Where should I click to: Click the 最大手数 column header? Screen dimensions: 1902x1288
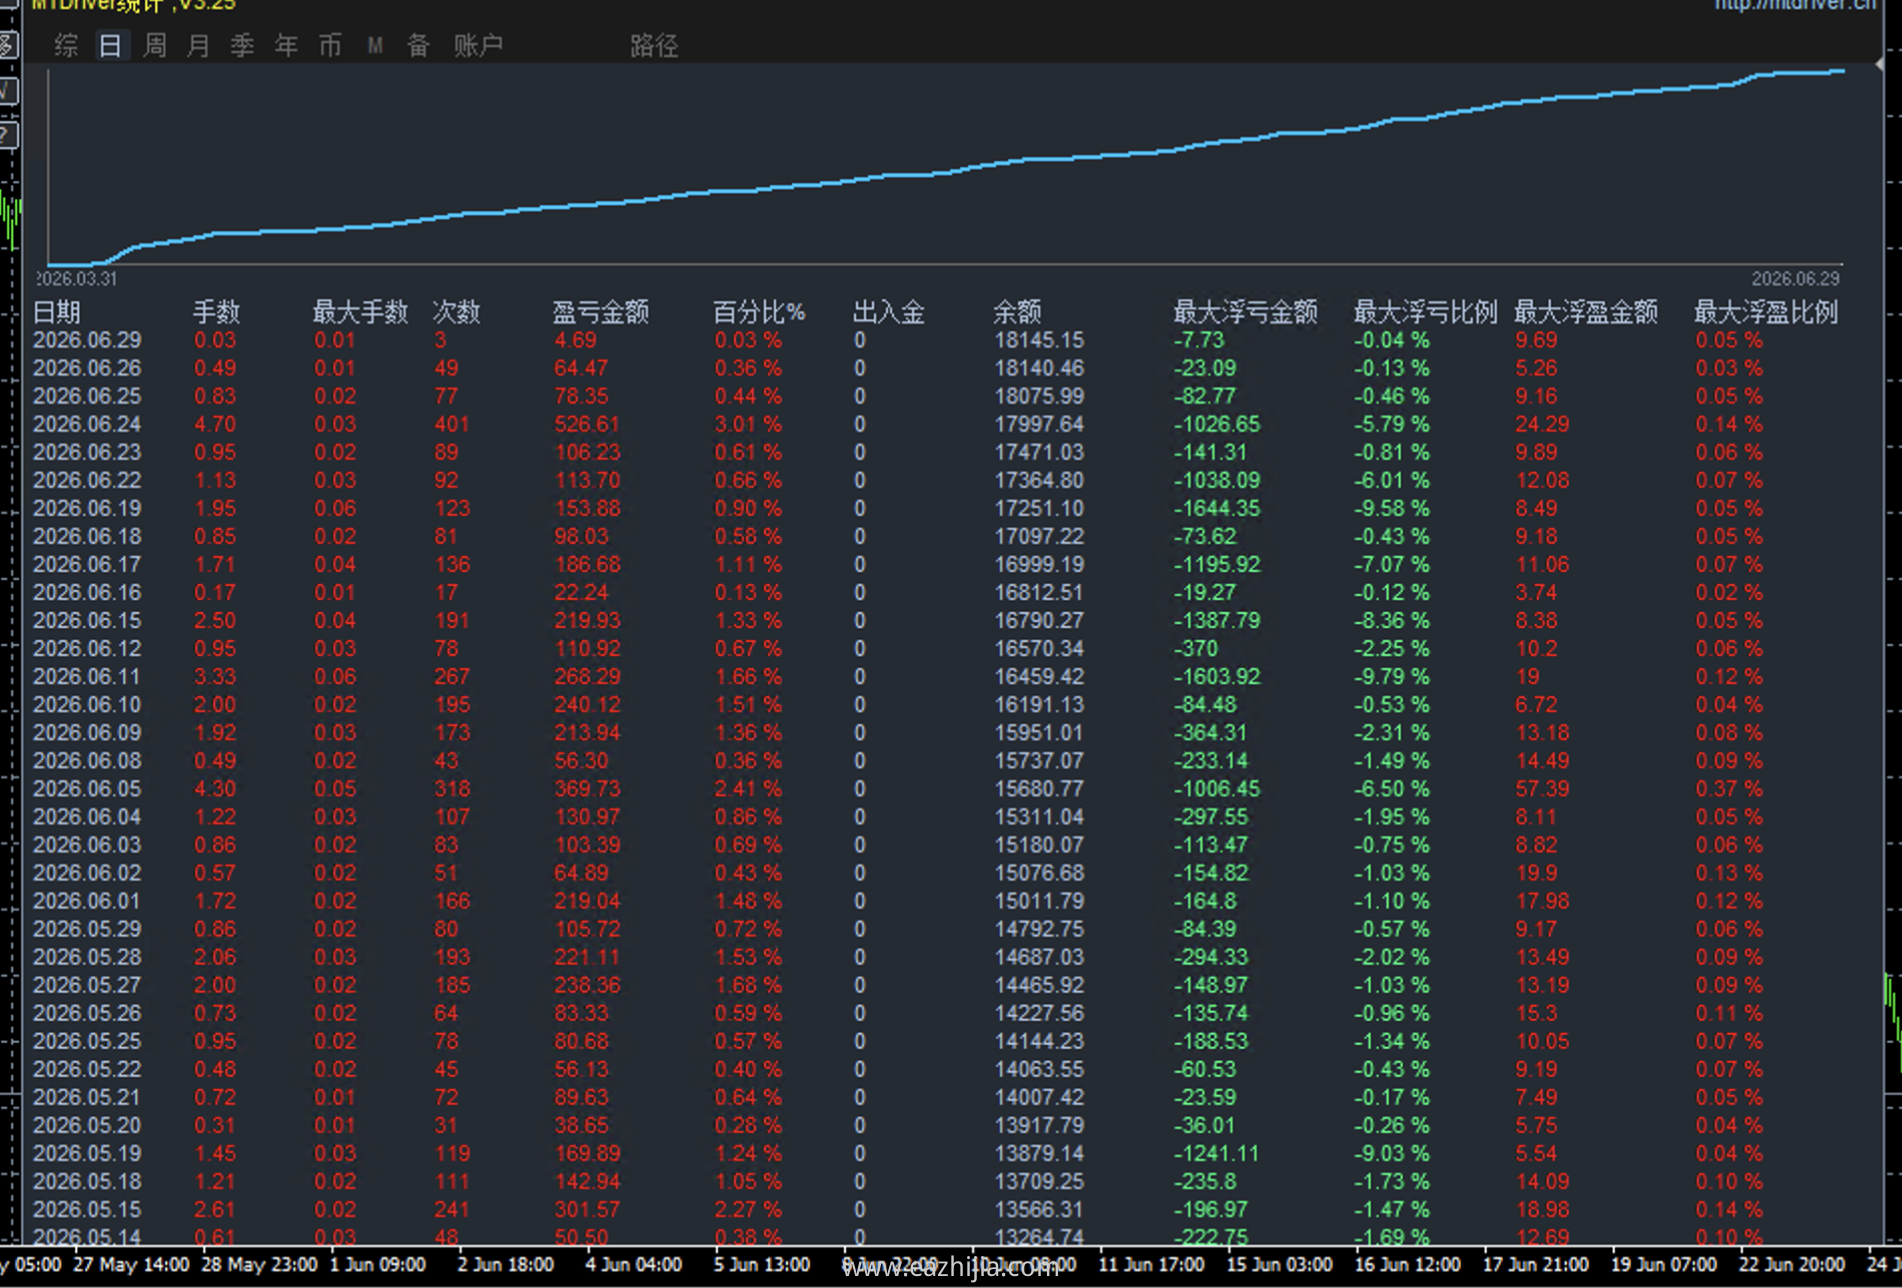[x=360, y=312]
